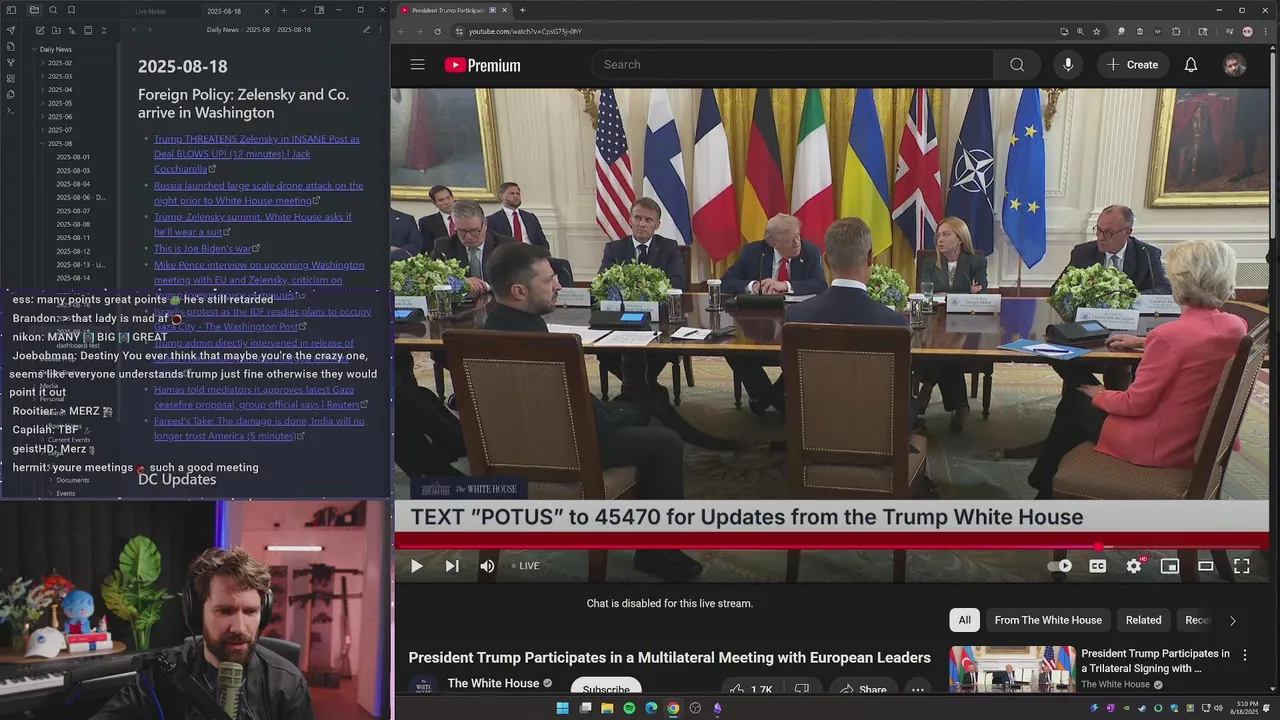
Task: Like the video showing 1.7K
Action: [x=751, y=690]
